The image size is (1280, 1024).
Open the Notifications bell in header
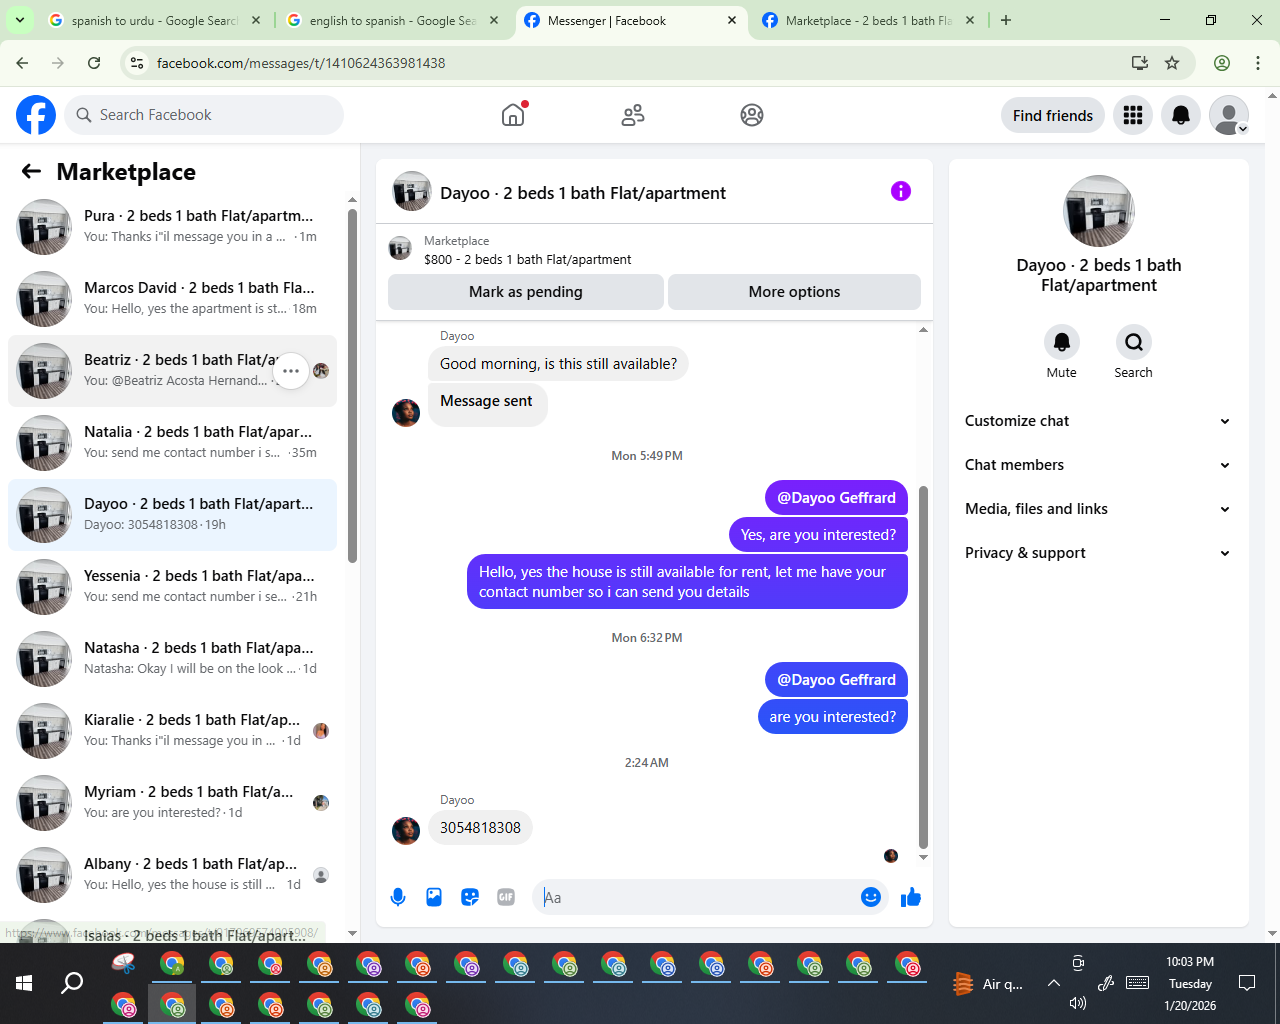click(1181, 115)
